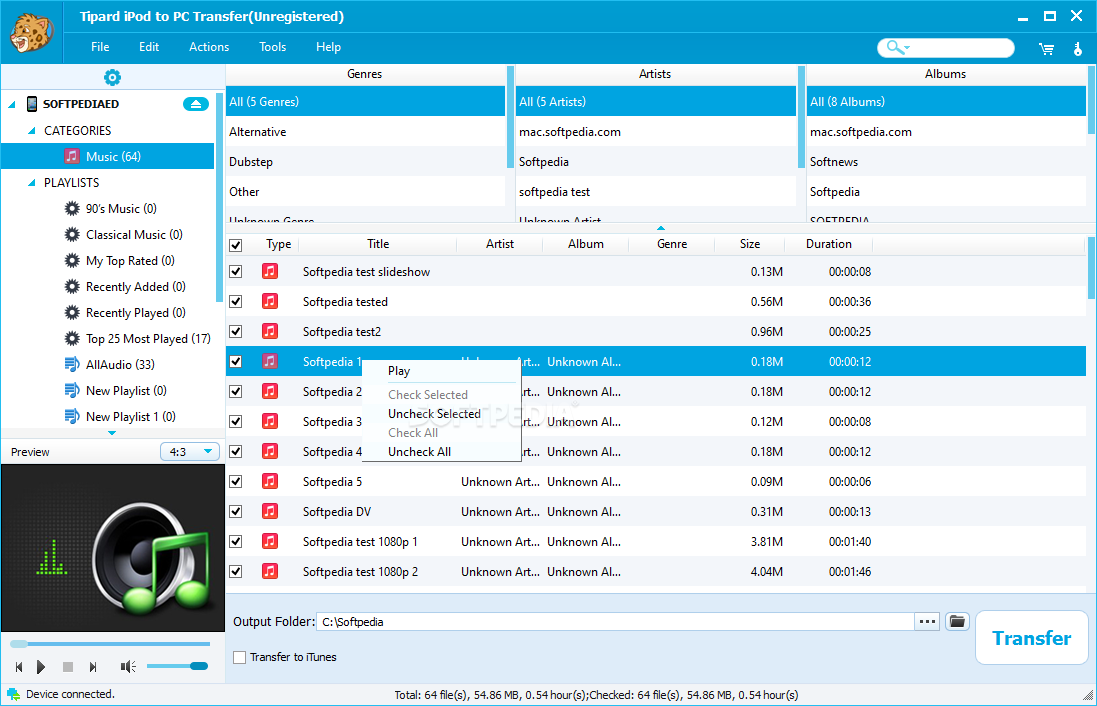Open the 4:3 preview aspect dropdown
This screenshot has width=1097, height=706.
(x=190, y=452)
